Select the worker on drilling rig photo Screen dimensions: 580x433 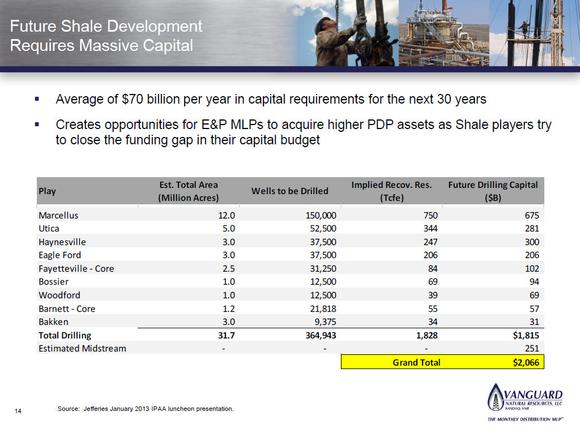coord(348,33)
